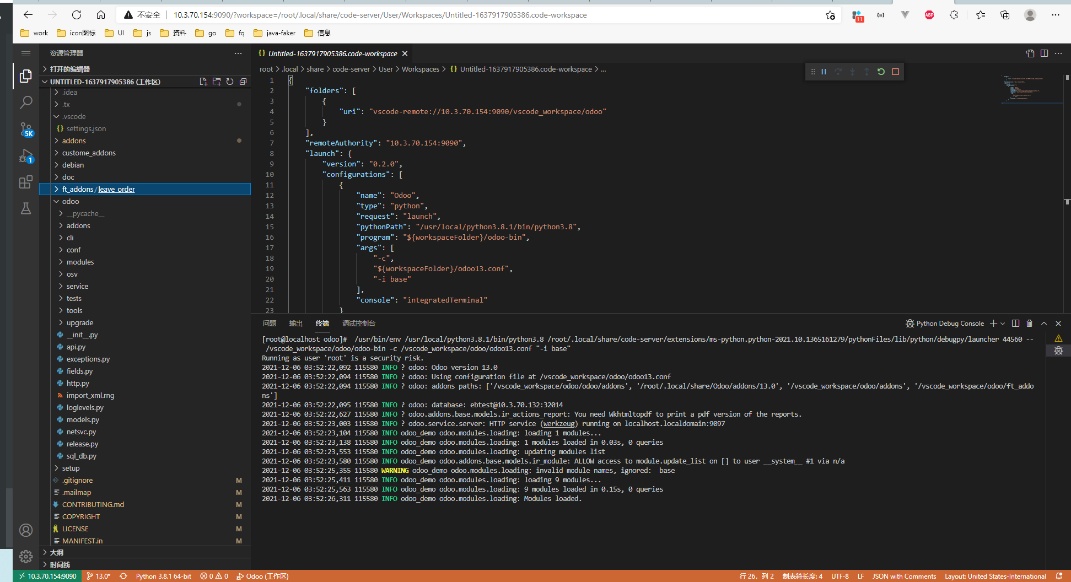Select Python 3.8.1 64-bit interpreter status

pyautogui.click(x=163, y=576)
